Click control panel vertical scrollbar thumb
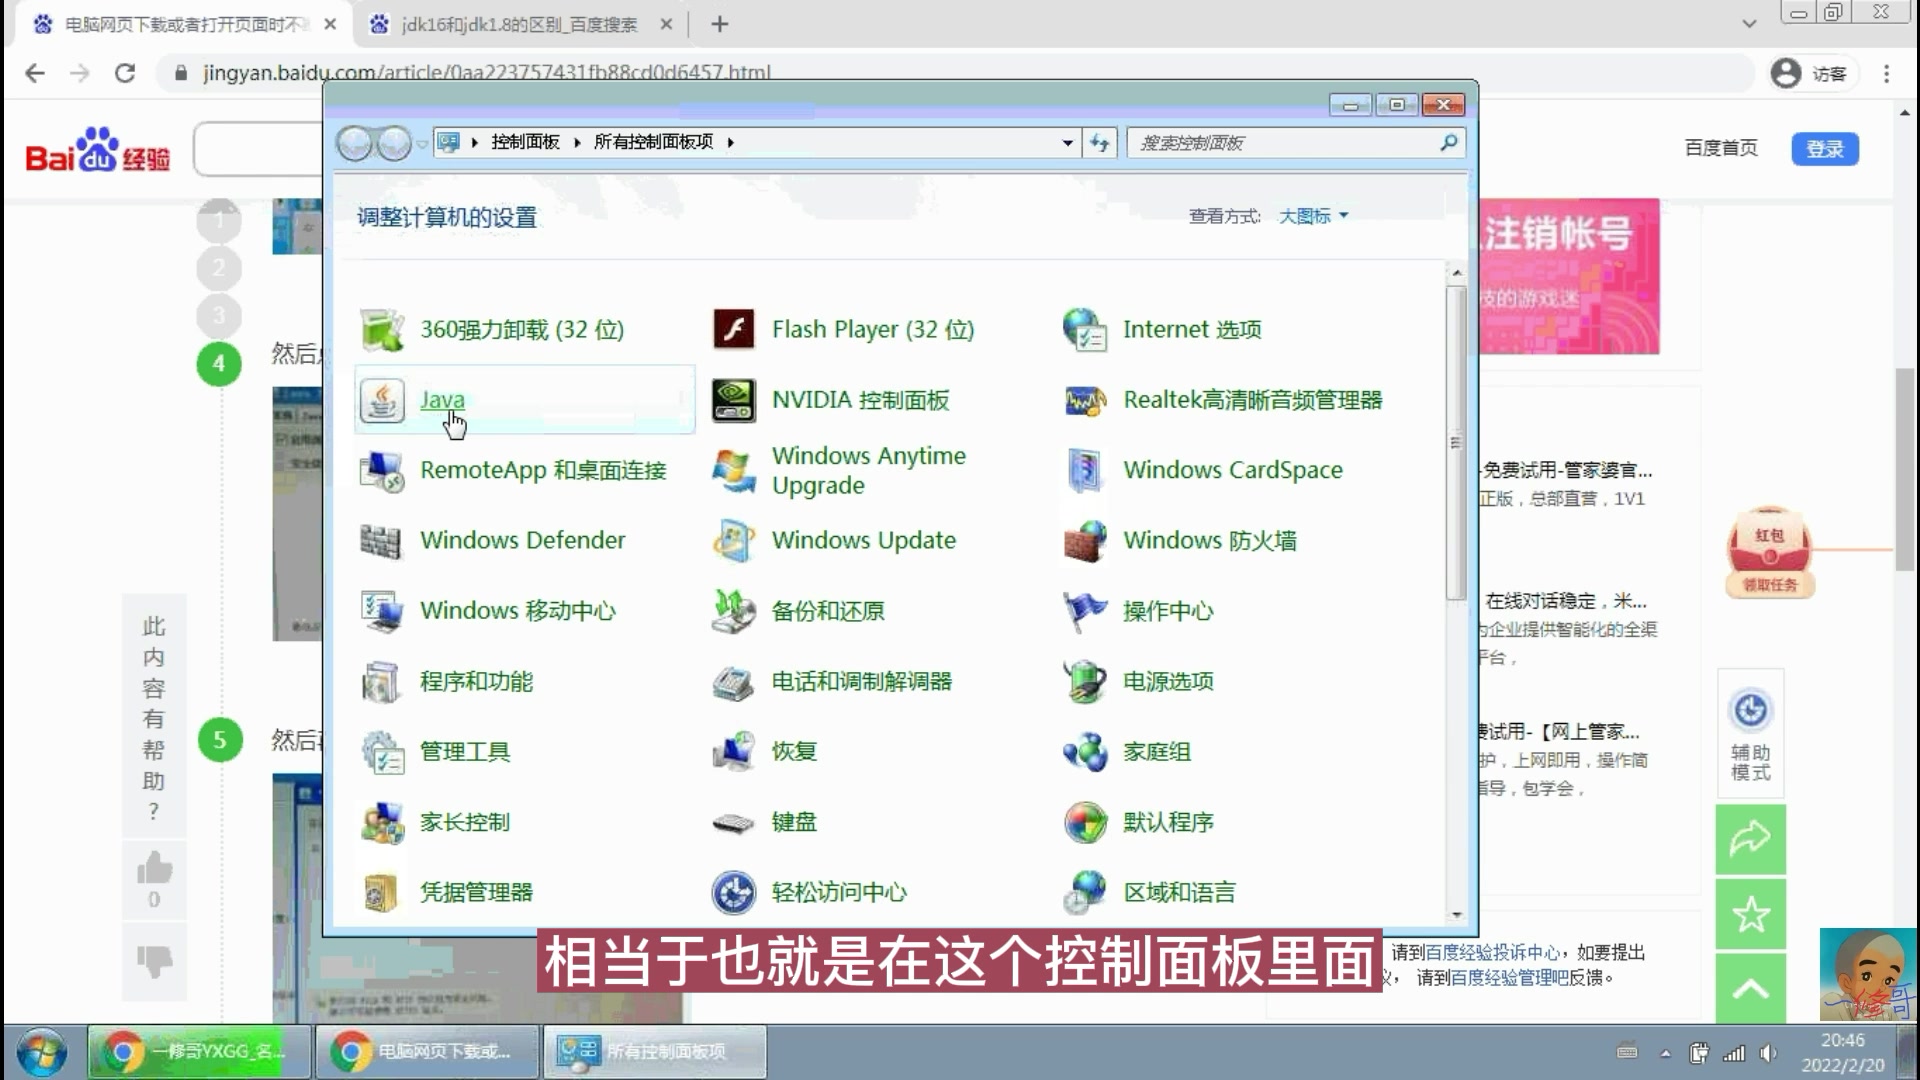 1456,443
